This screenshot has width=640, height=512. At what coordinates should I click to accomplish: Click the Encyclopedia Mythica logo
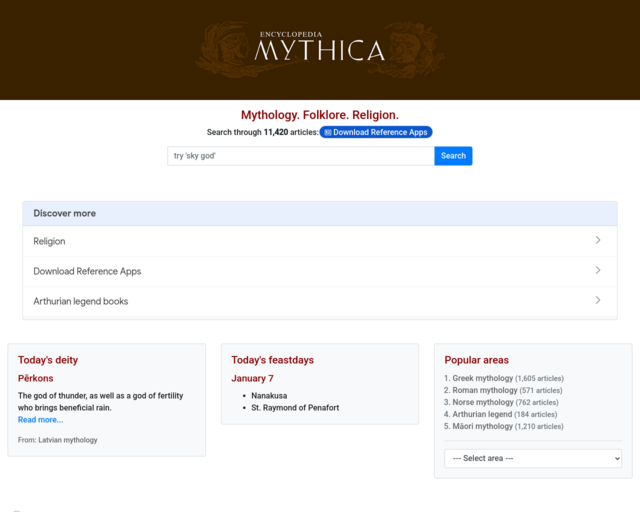pos(320,49)
